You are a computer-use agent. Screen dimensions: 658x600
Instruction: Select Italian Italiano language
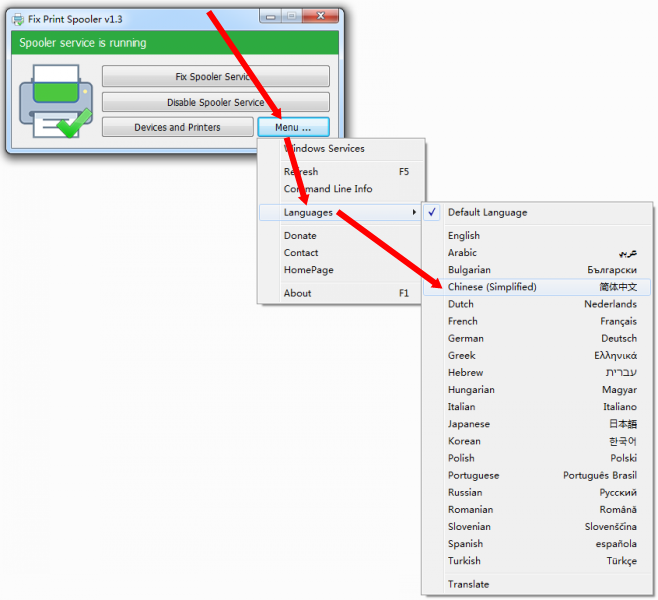(537, 407)
